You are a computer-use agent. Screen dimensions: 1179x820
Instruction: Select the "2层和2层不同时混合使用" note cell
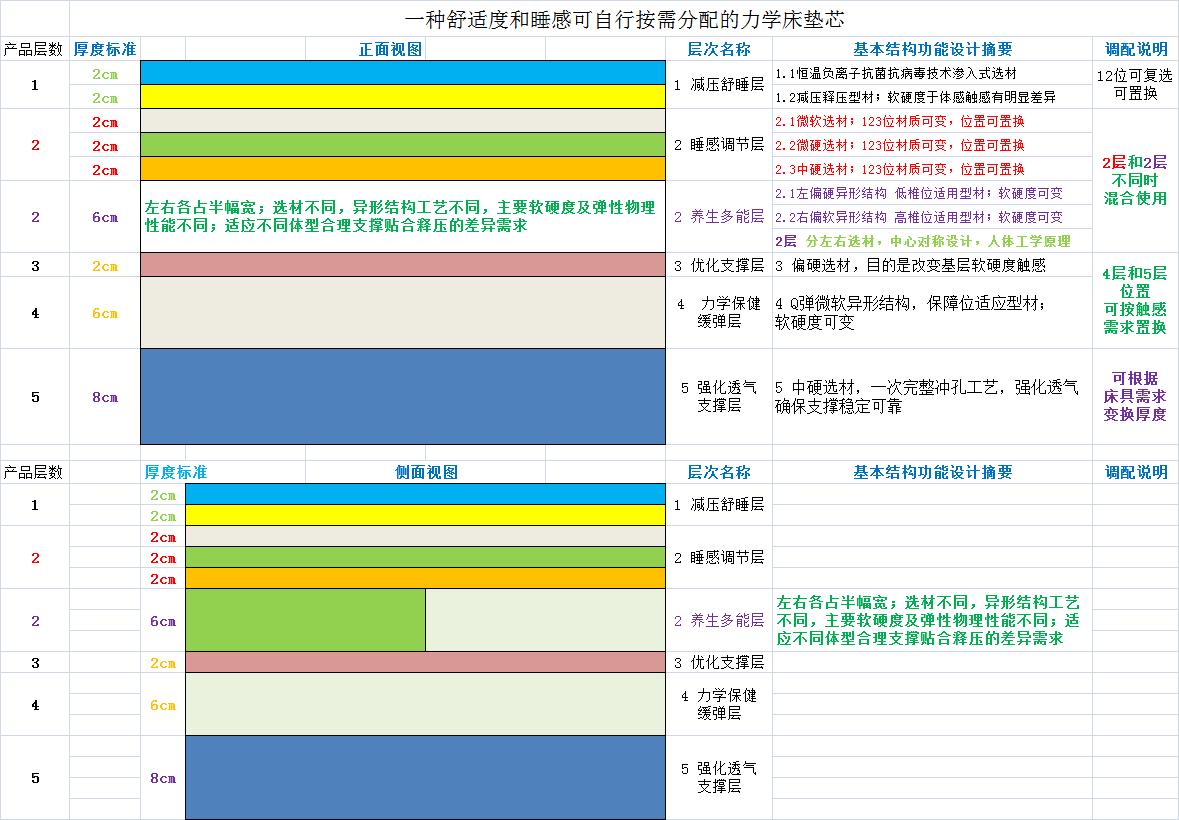1135,180
